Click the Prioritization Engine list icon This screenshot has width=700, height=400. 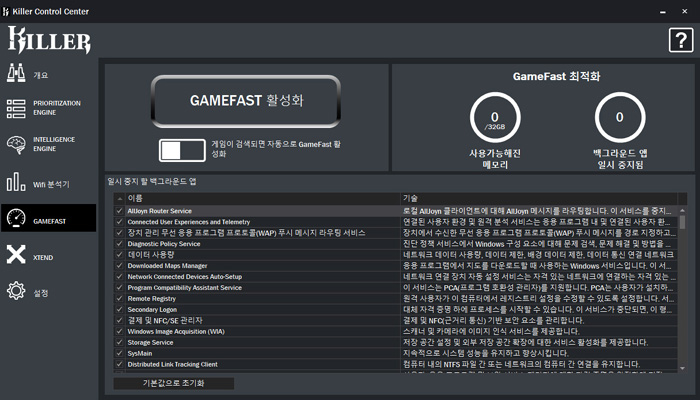pos(16,109)
